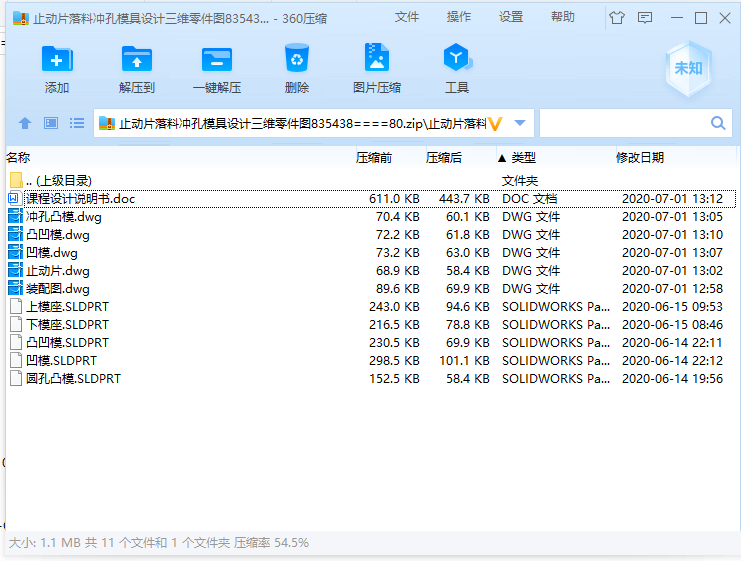Sort by the 修改日期 column header
The width and height of the screenshot is (741, 561).
(x=640, y=157)
